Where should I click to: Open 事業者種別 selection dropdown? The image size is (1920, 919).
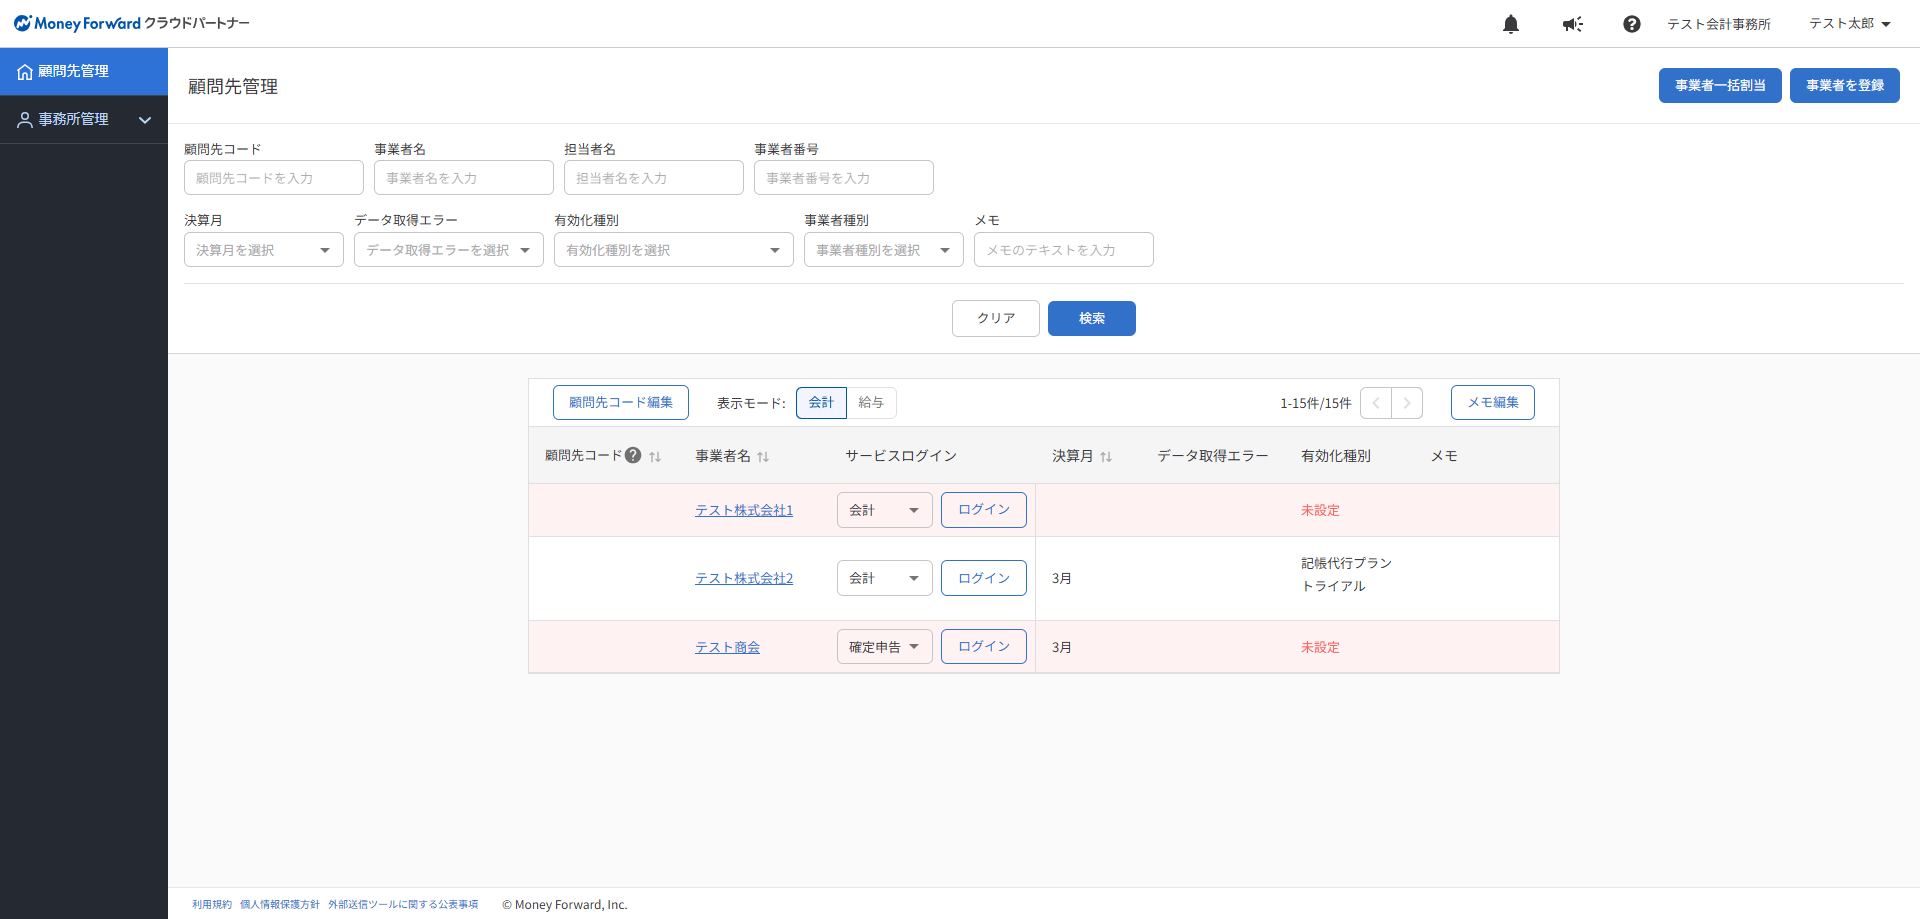click(884, 250)
